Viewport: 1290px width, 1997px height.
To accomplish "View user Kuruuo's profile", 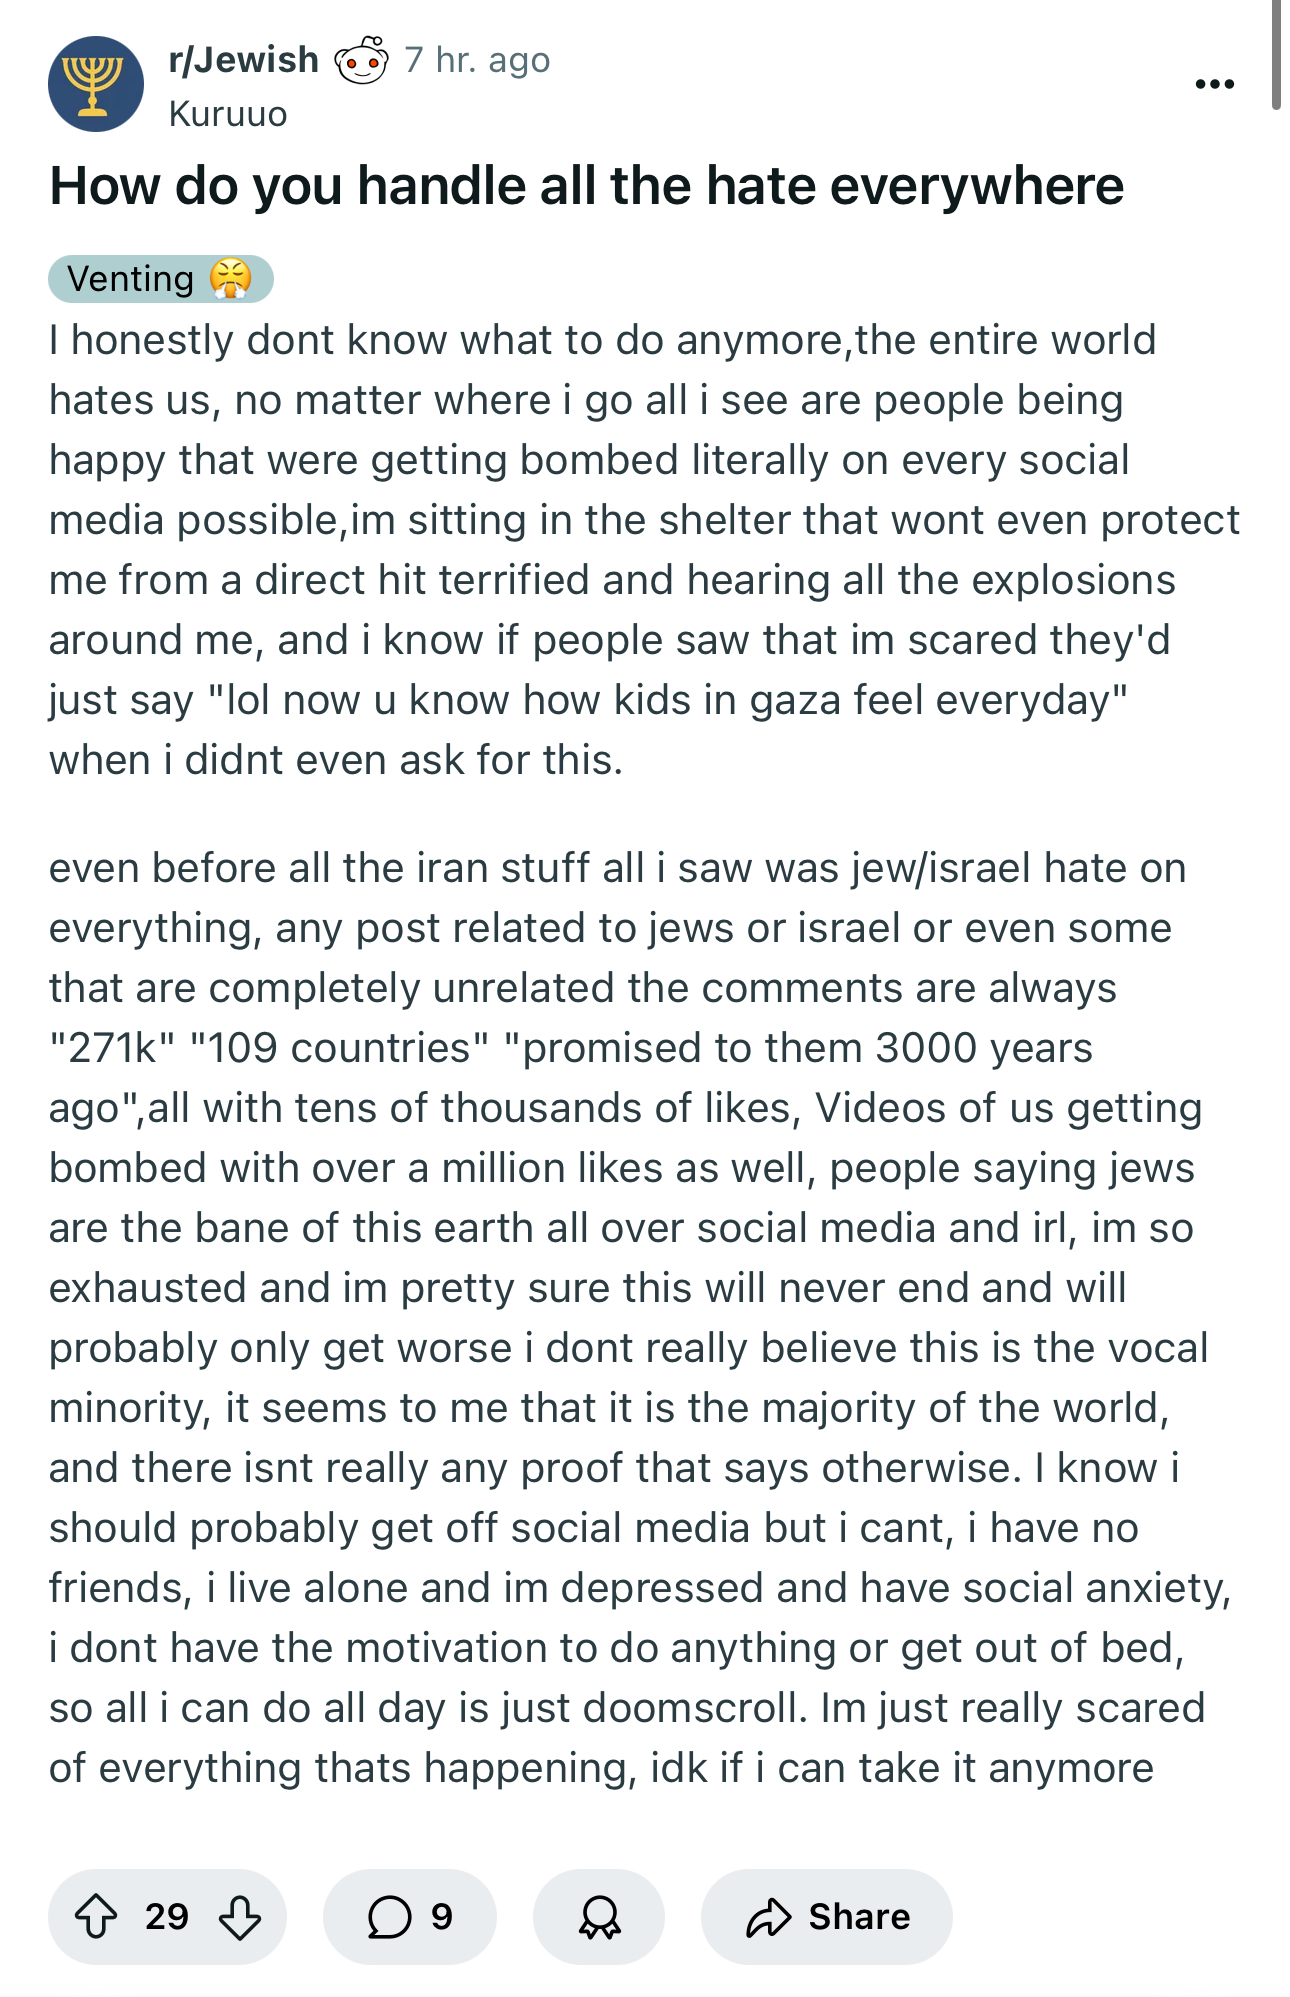I will coord(228,114).
